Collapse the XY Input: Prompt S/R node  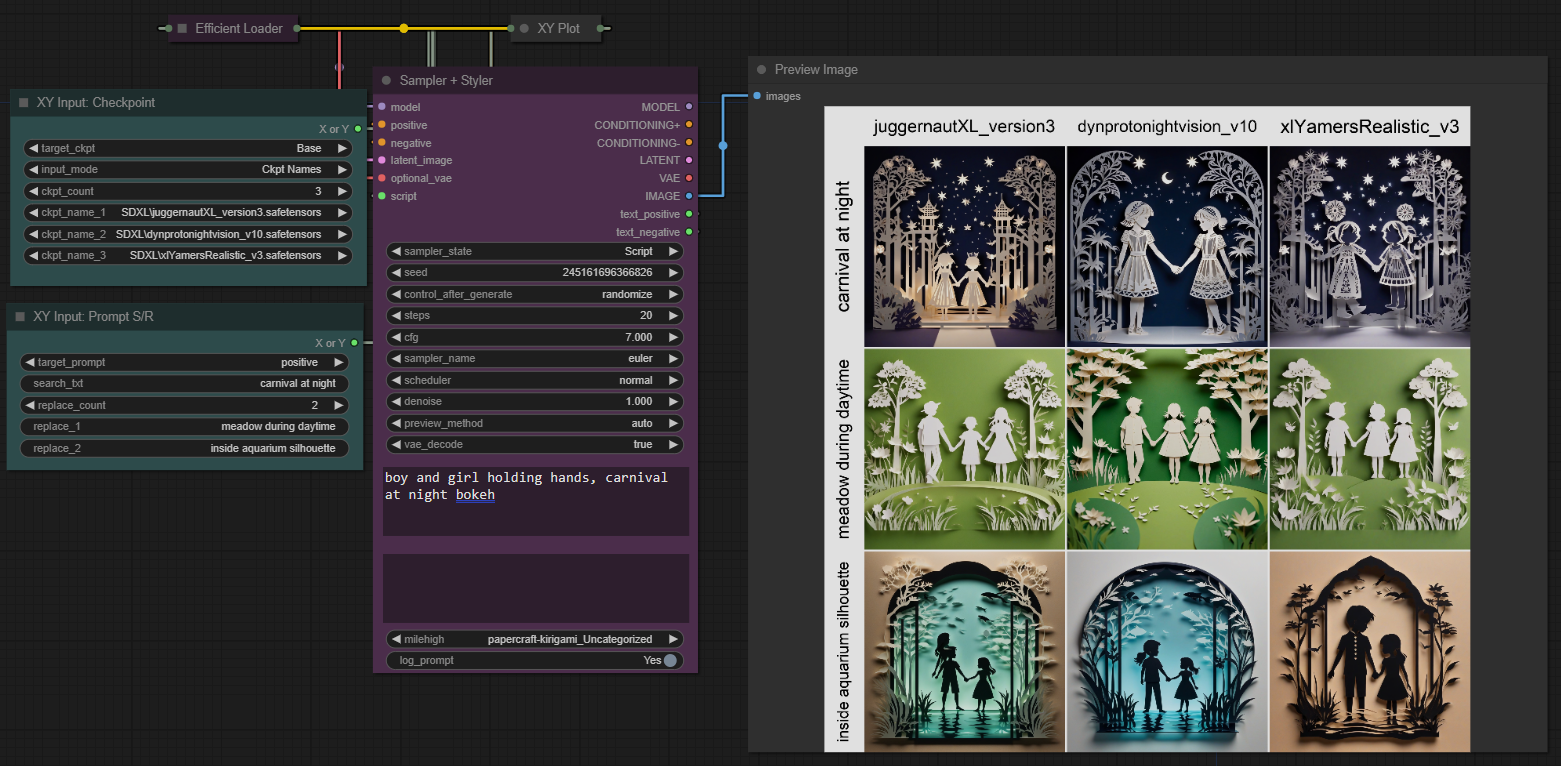tap(20, 317)
